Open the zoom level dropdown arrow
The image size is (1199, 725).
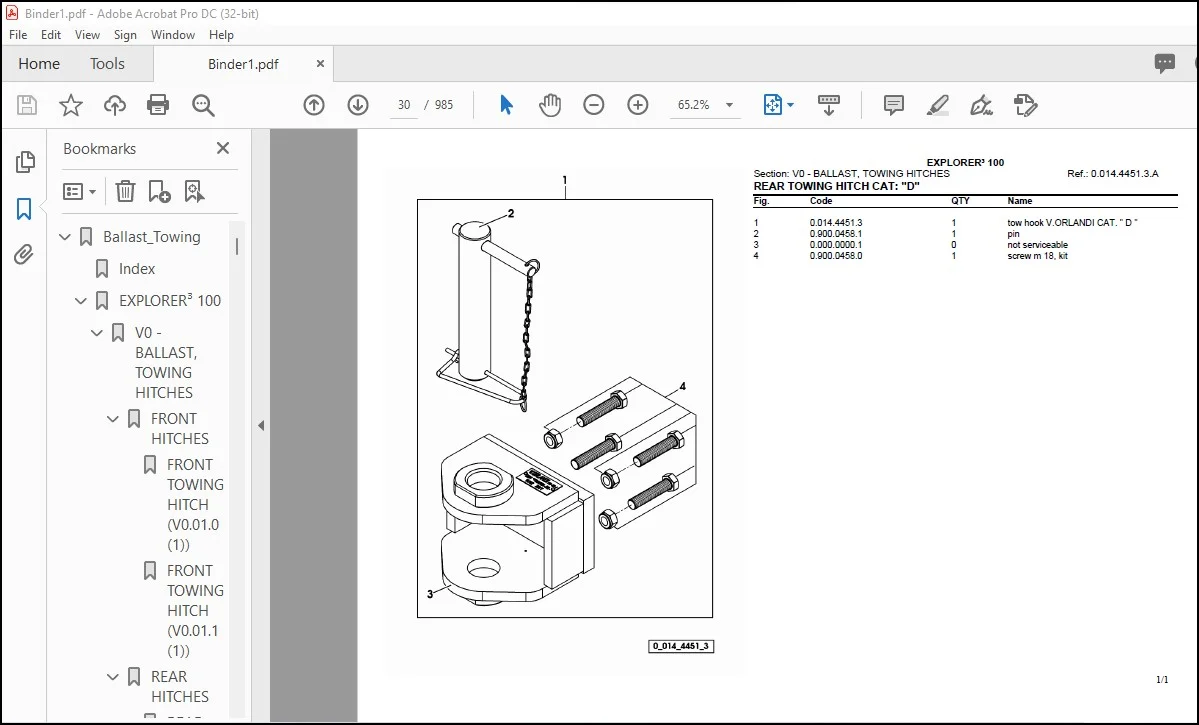point(729,105)
